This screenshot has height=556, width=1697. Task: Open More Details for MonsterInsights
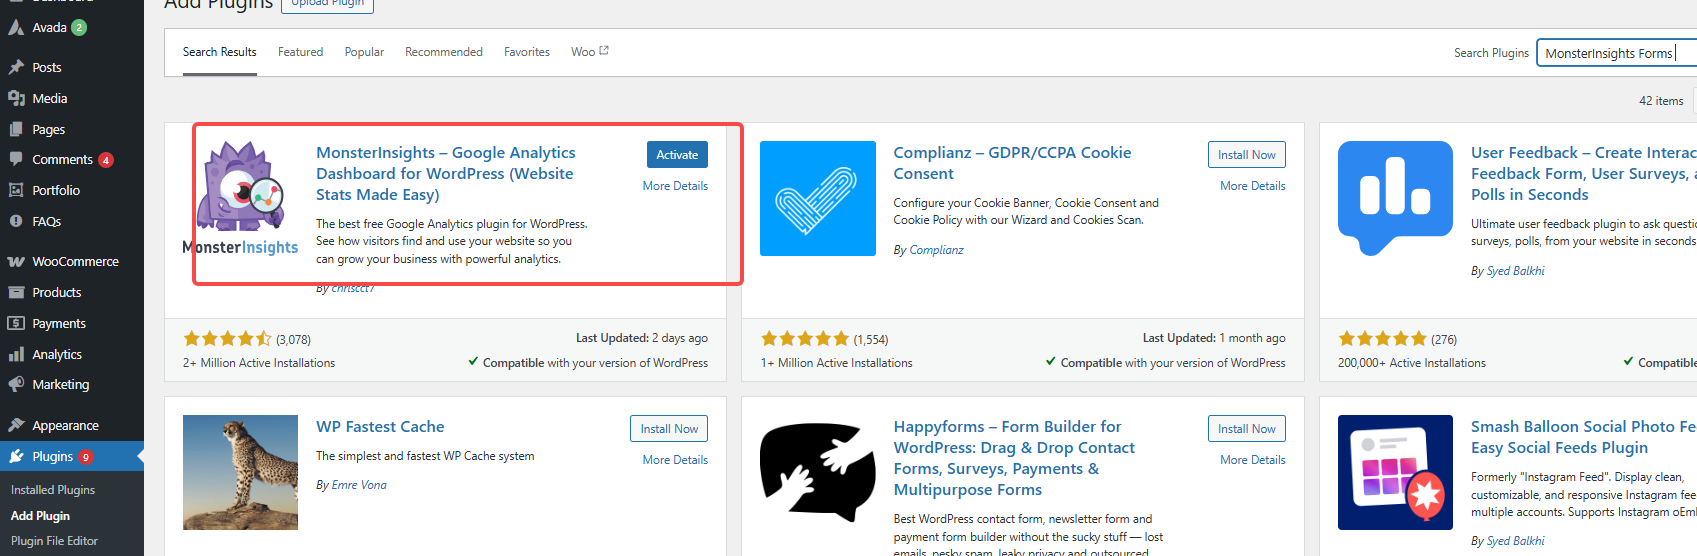point(675,186)
